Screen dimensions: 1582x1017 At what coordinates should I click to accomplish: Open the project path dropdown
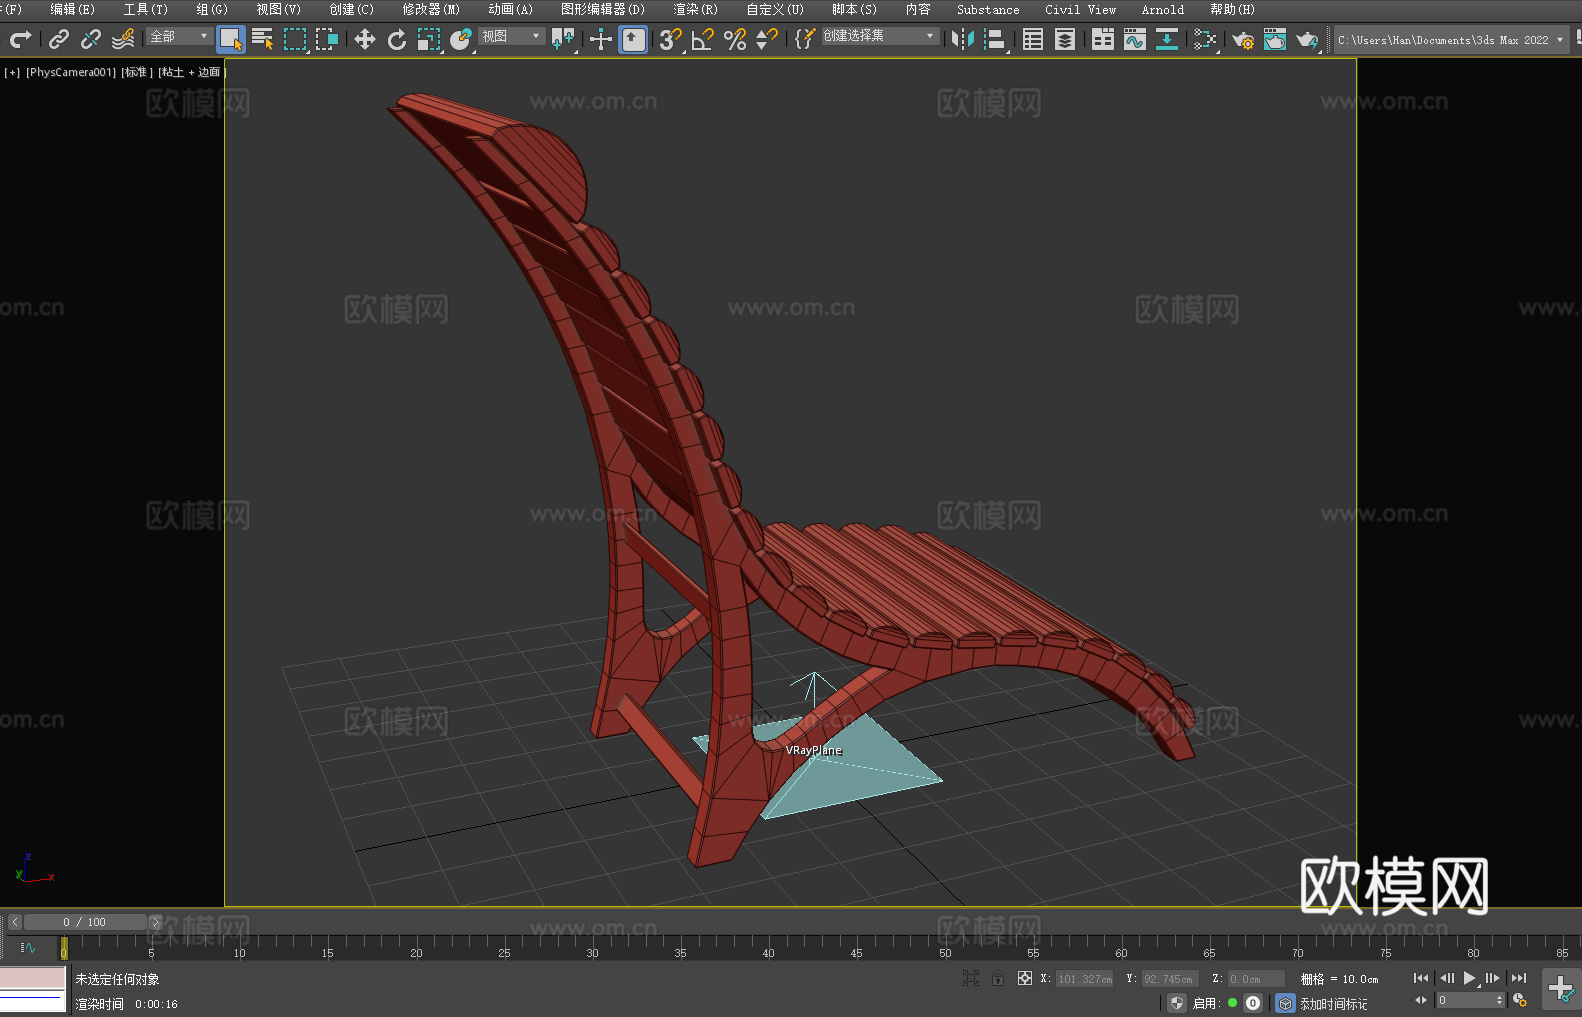[x=1452, y=40]
